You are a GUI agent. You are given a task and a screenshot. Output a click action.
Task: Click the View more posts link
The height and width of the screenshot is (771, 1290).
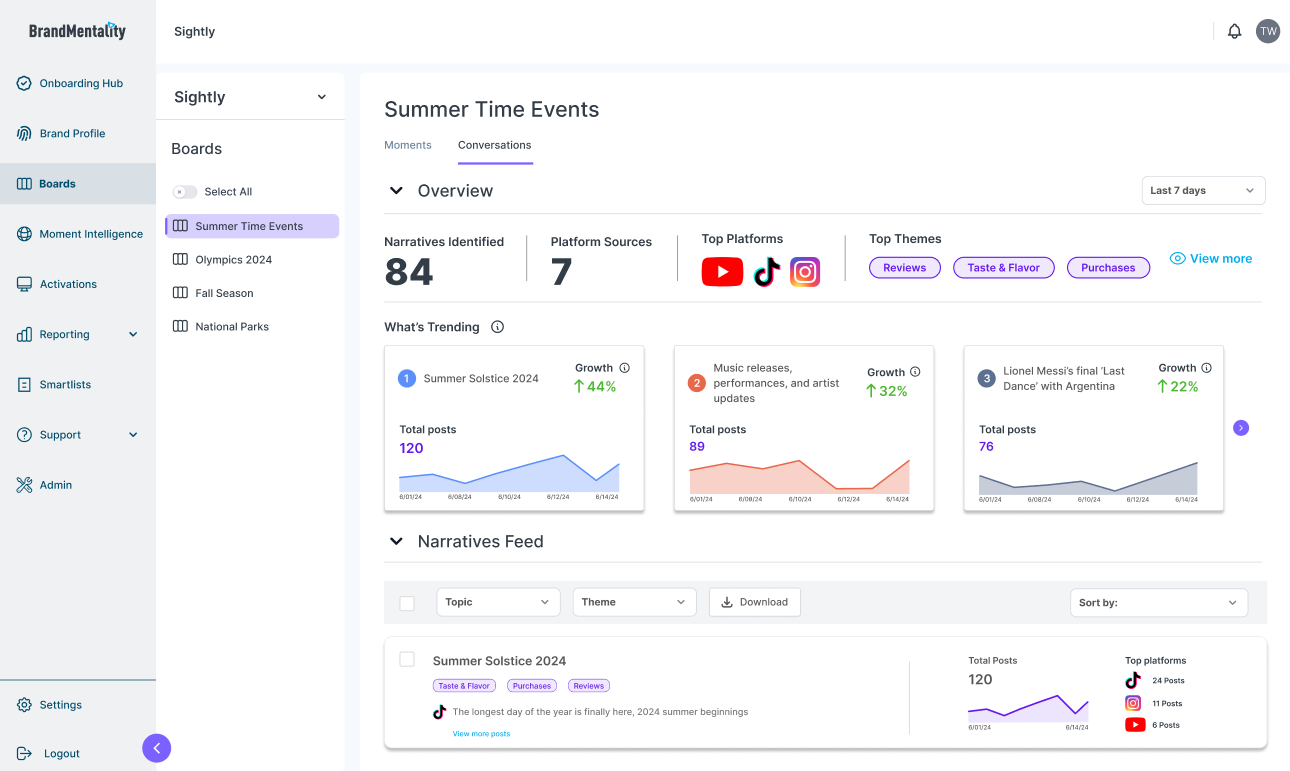[481, 734]
